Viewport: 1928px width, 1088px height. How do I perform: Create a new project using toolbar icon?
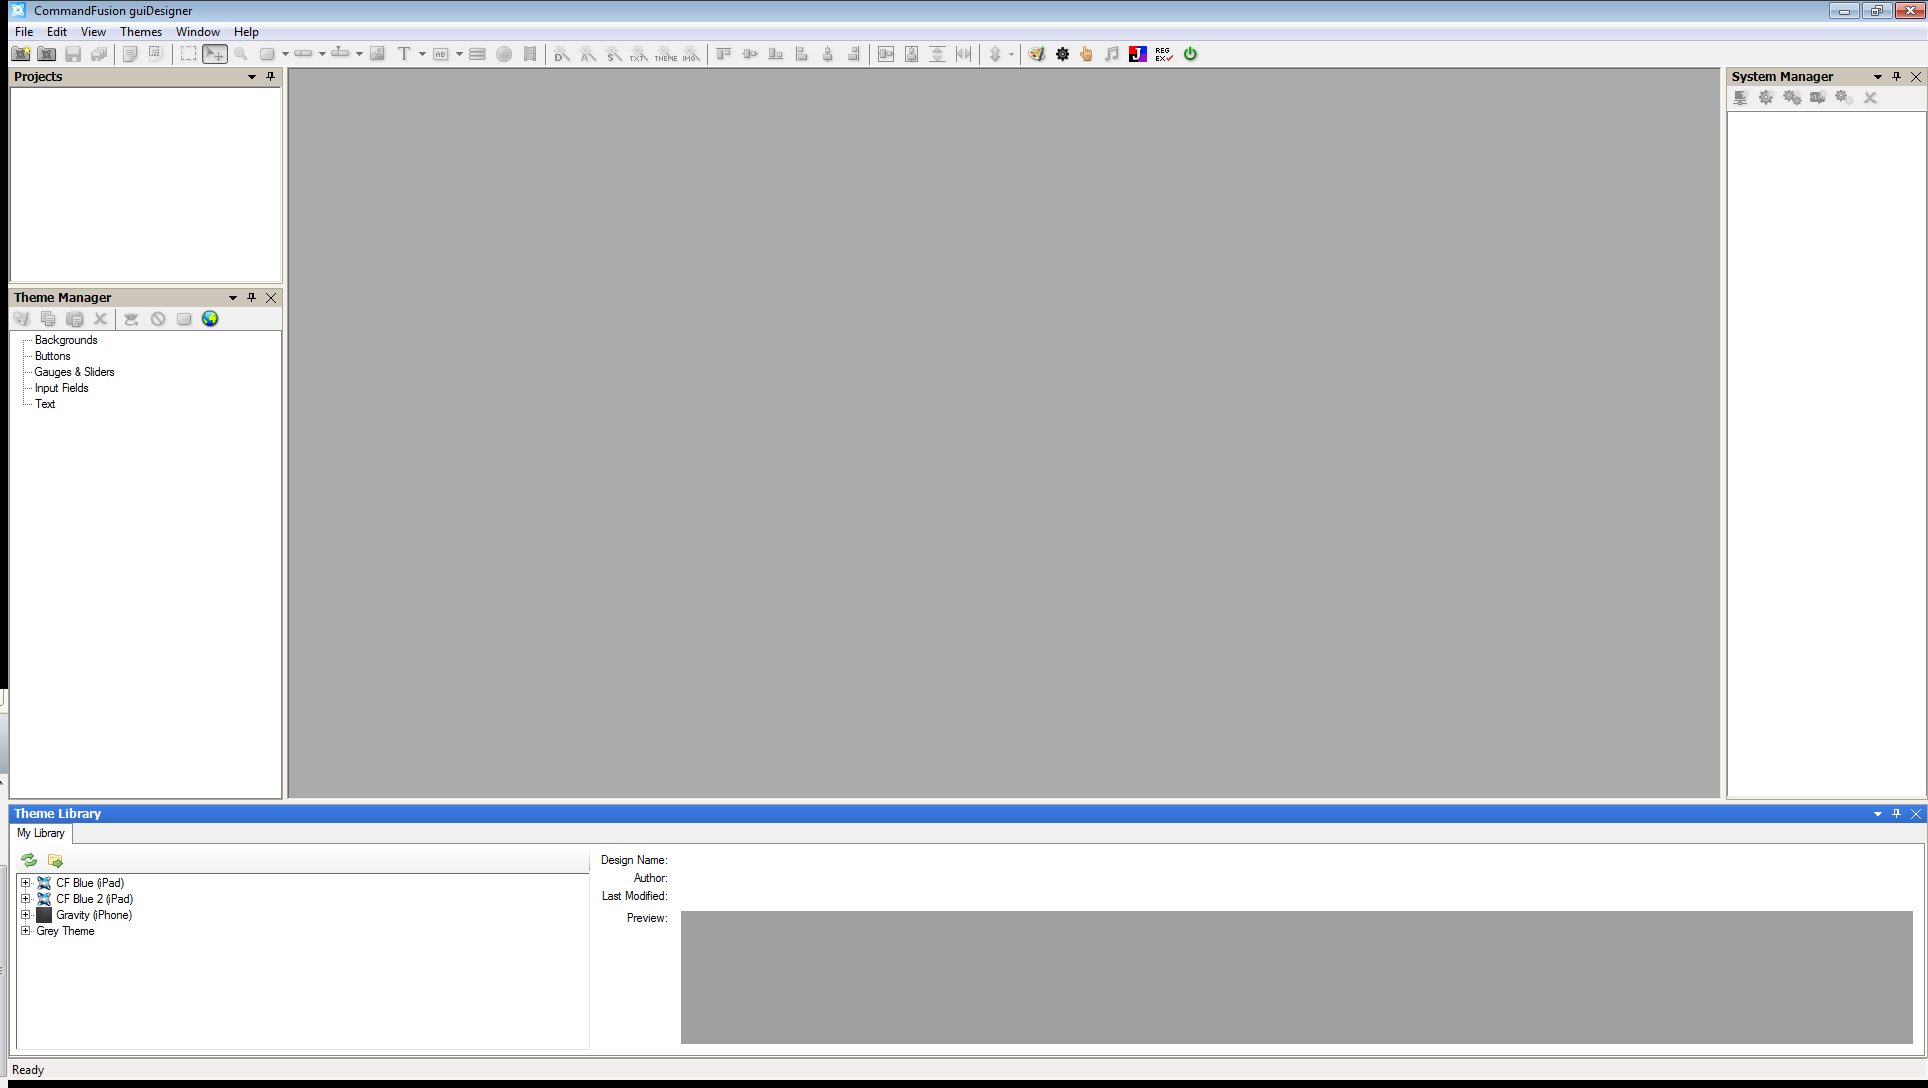point(21,54)
